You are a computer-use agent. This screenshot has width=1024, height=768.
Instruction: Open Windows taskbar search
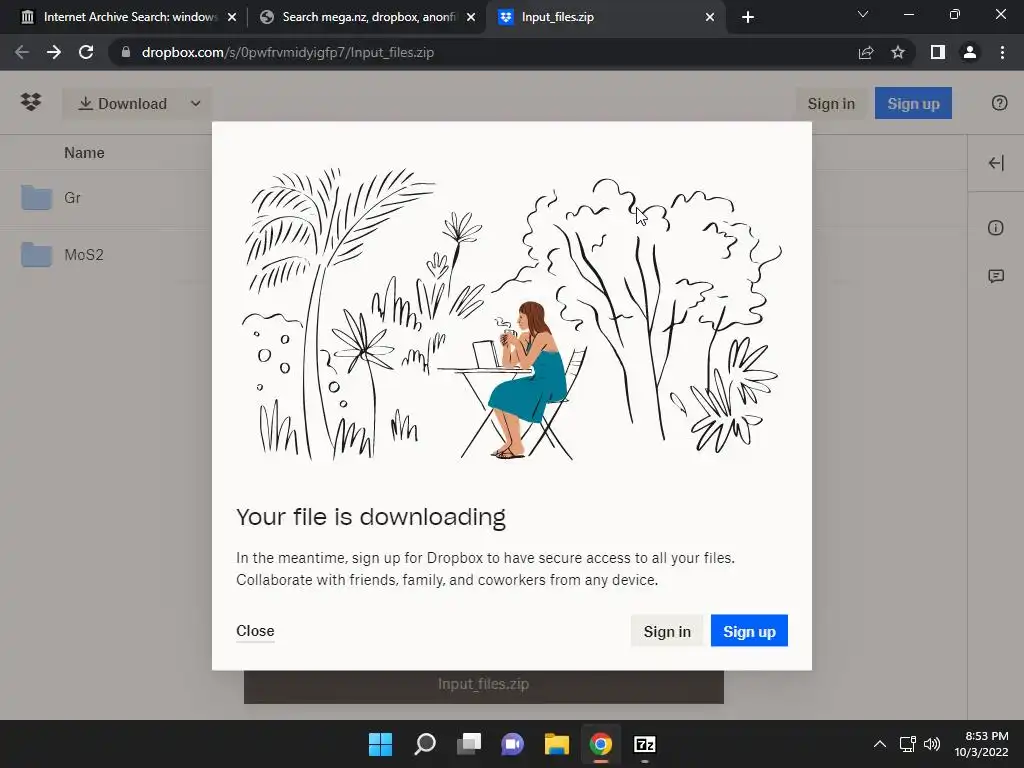pyautogui.click(x=424, y=744)
